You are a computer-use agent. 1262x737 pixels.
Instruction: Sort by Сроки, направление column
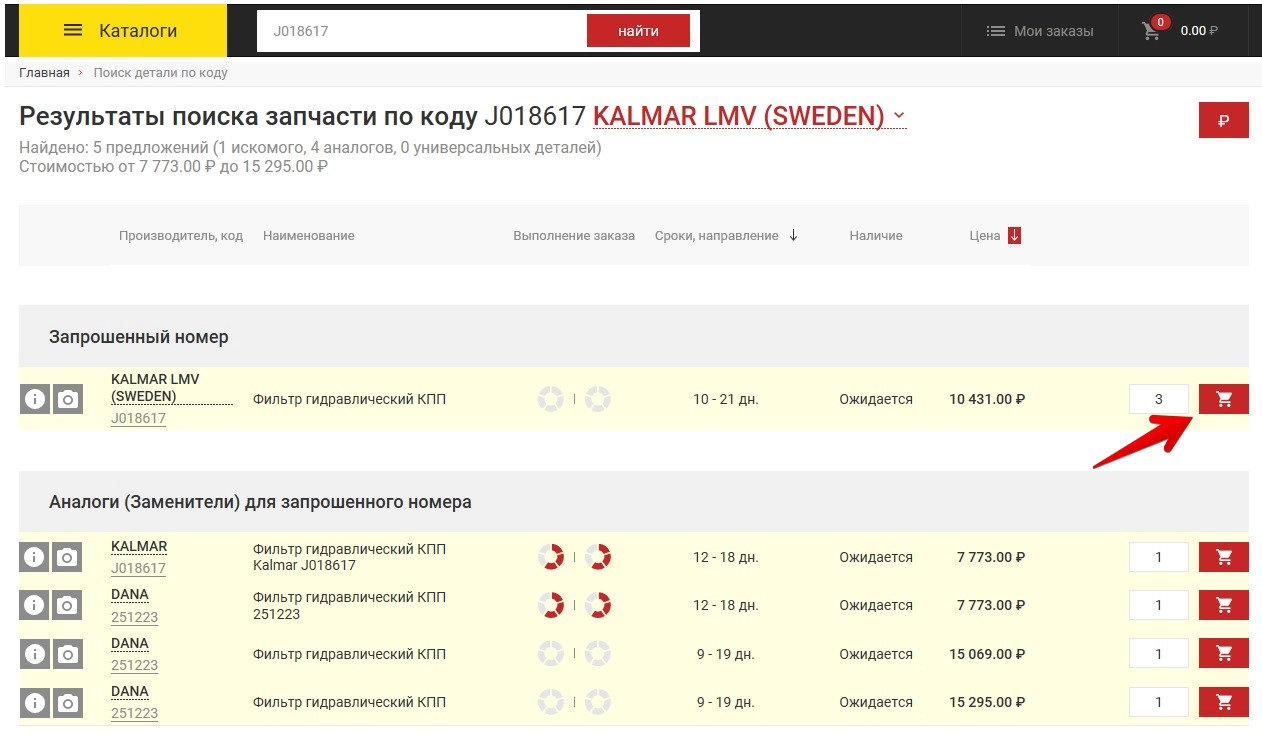click(725, 236)
